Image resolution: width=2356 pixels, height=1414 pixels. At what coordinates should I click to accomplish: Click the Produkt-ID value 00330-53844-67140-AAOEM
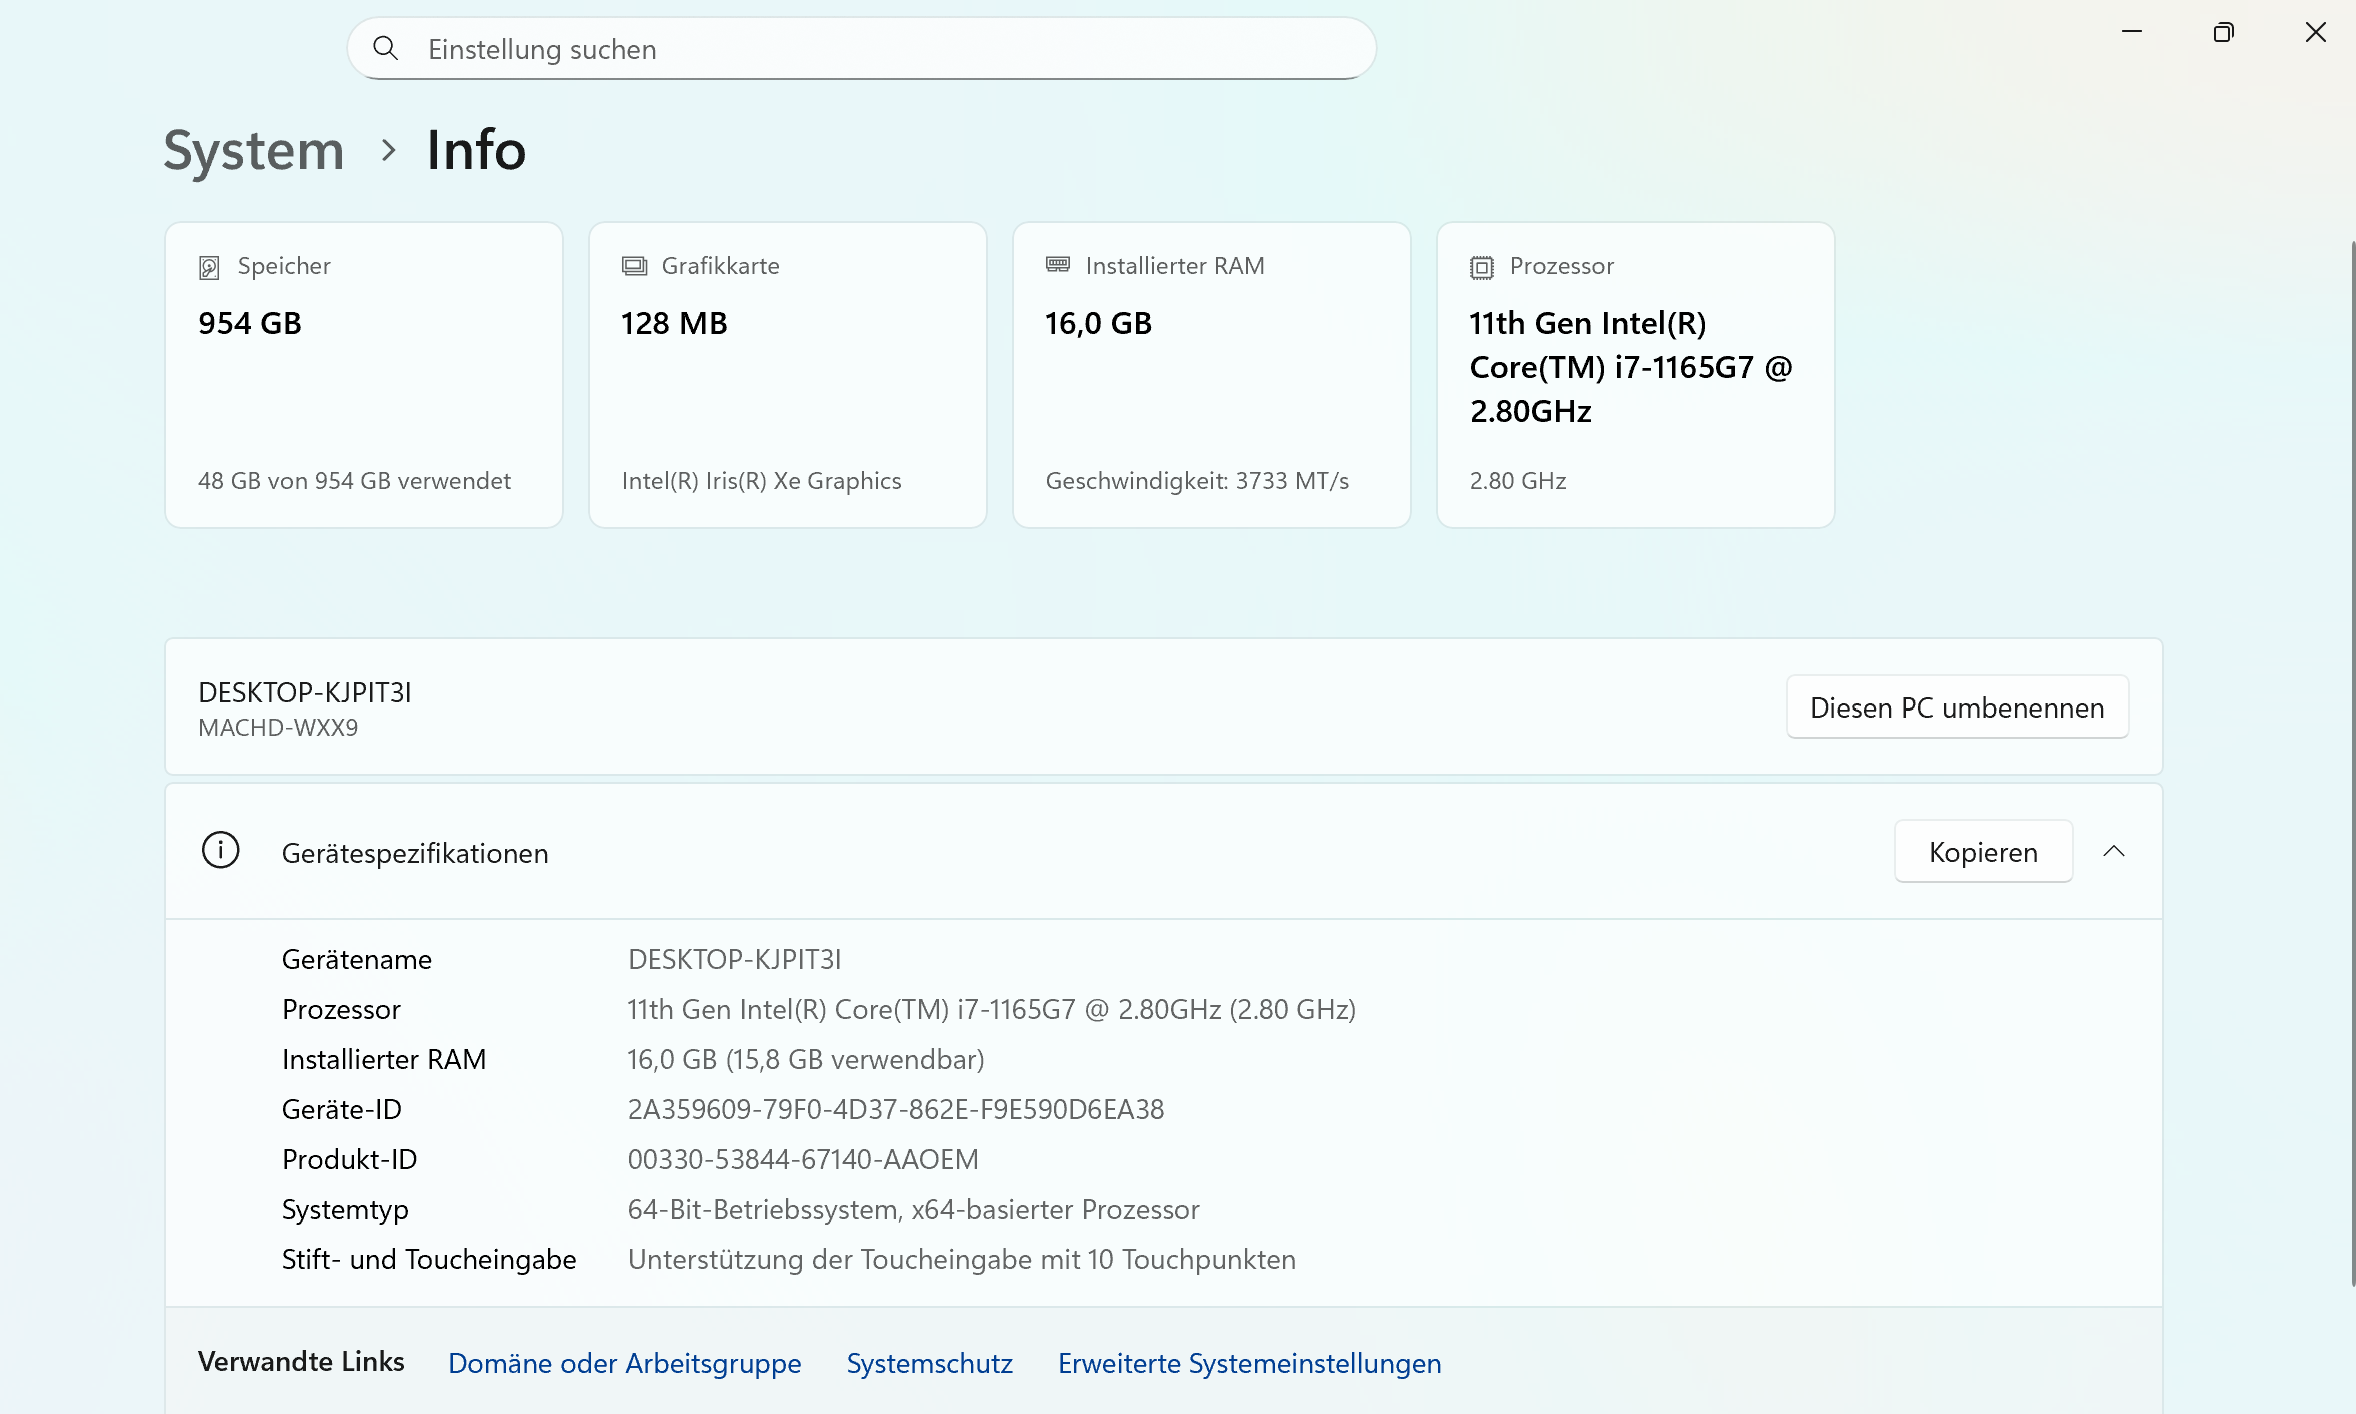coord(803,1159)
